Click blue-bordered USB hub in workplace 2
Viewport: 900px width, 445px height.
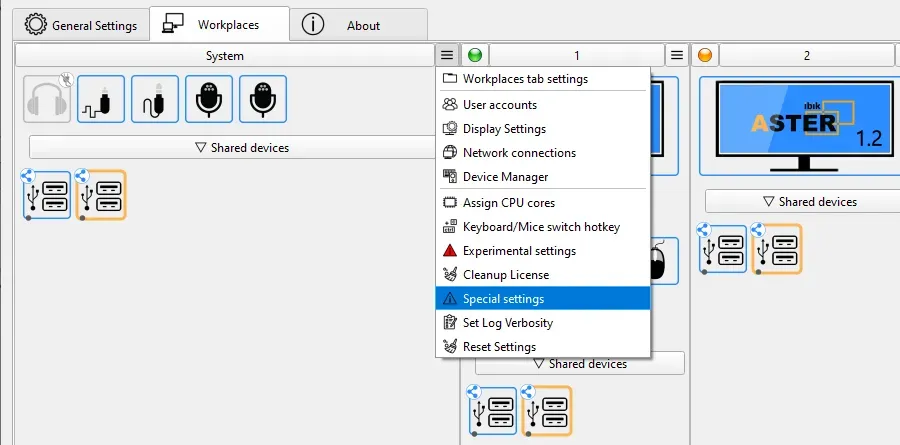click(x=723, y=249)
